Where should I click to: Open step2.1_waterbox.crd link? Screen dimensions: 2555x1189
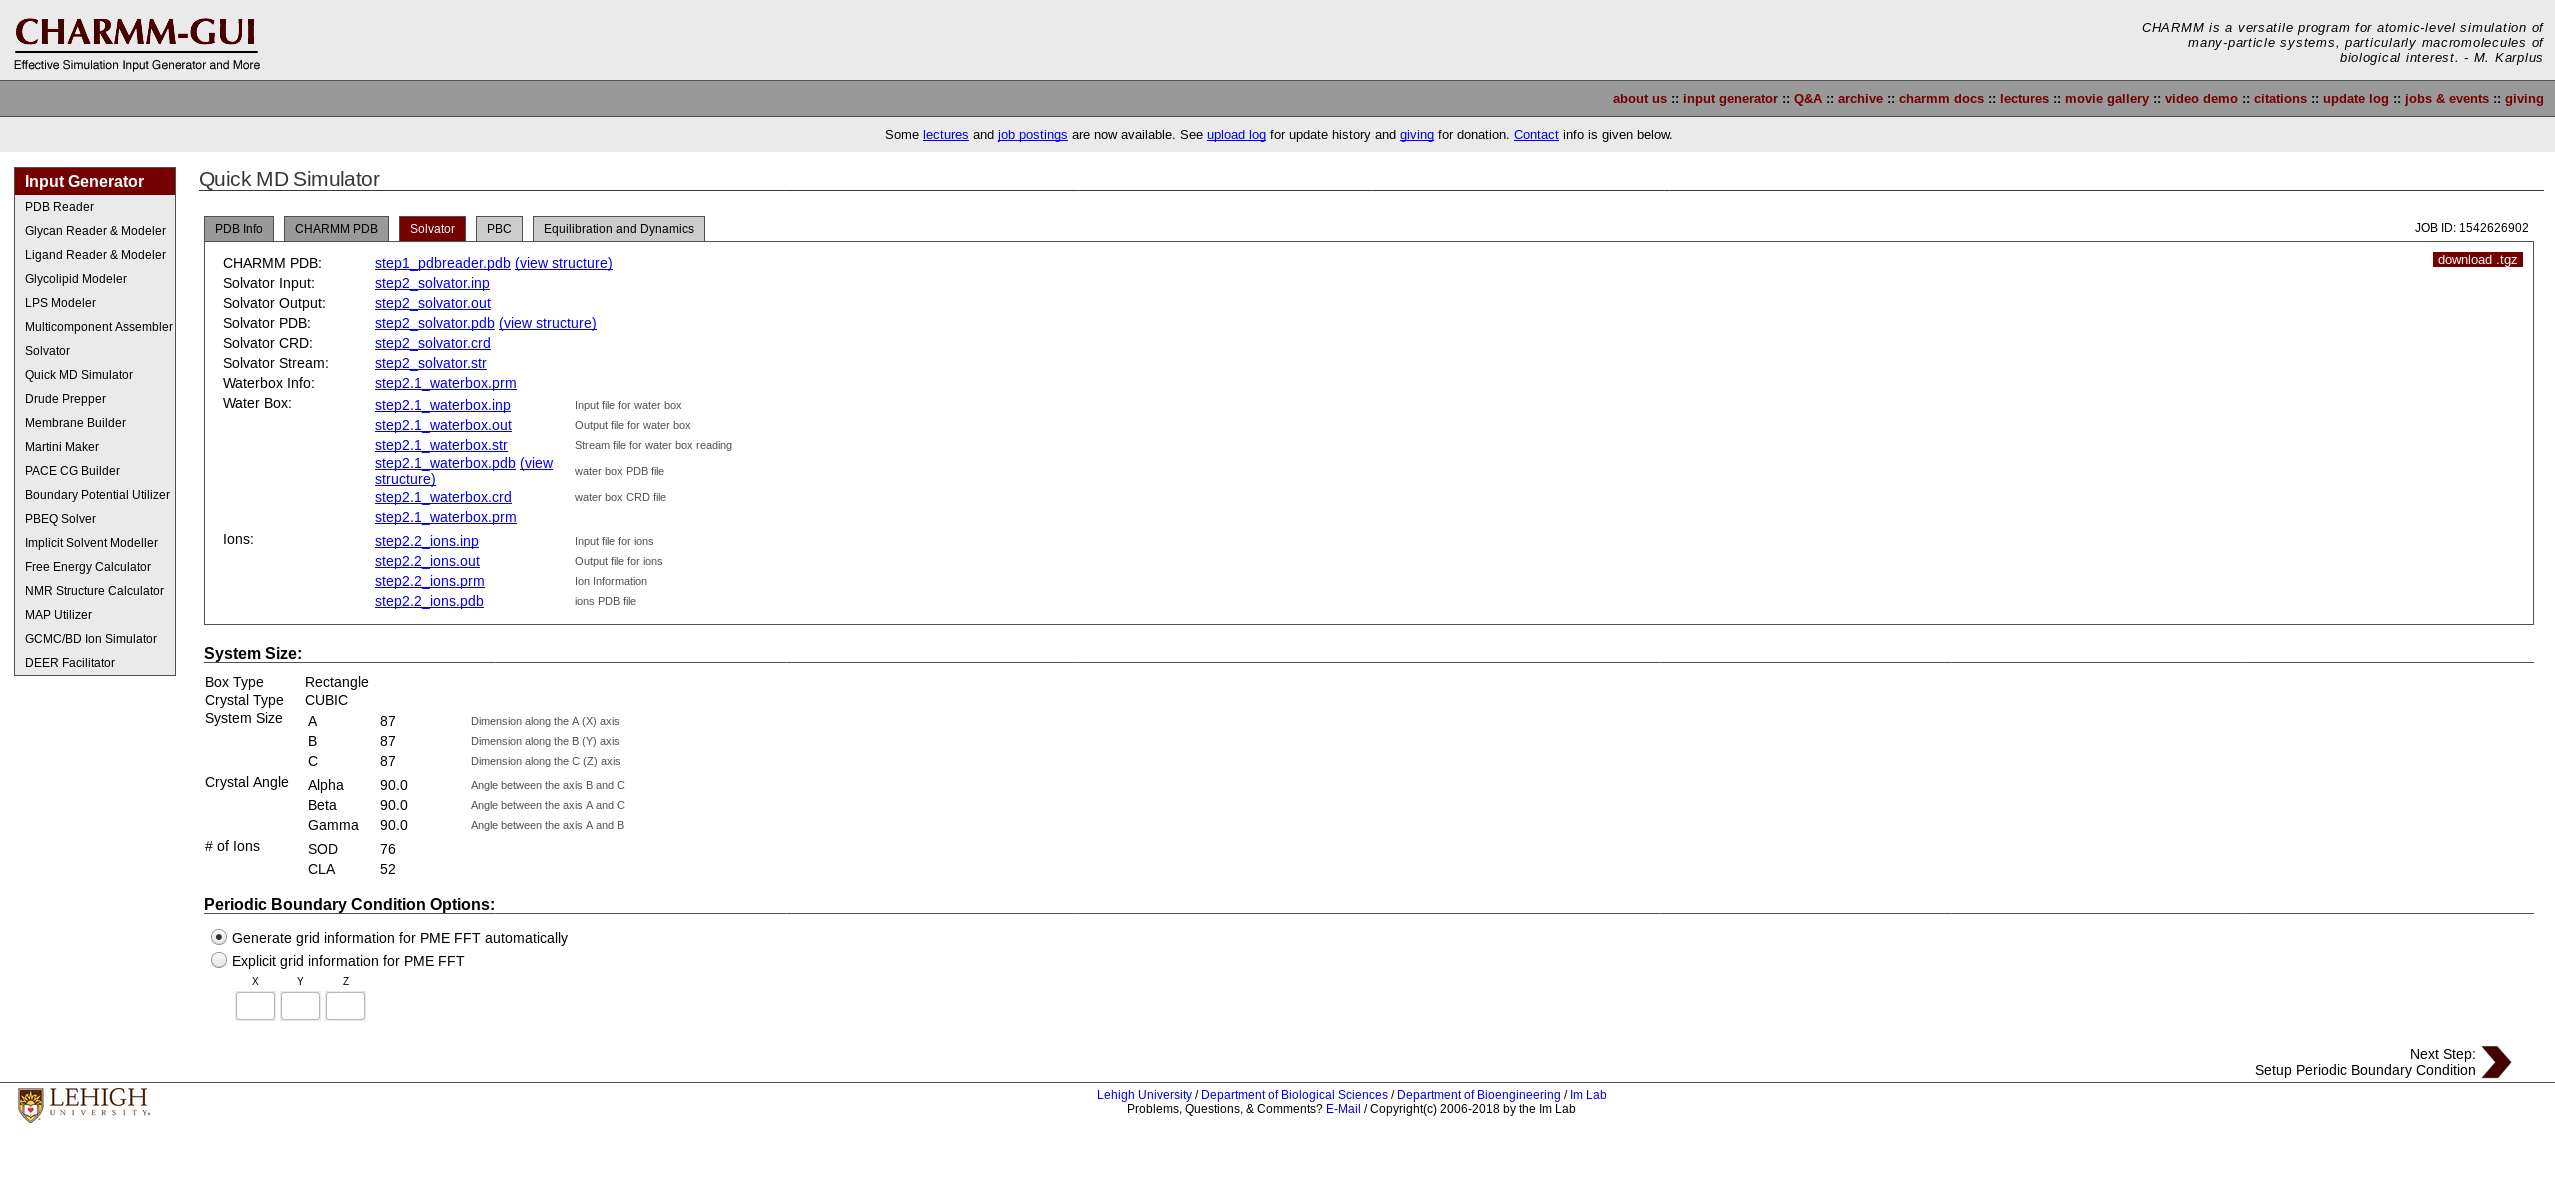[443, 497]
